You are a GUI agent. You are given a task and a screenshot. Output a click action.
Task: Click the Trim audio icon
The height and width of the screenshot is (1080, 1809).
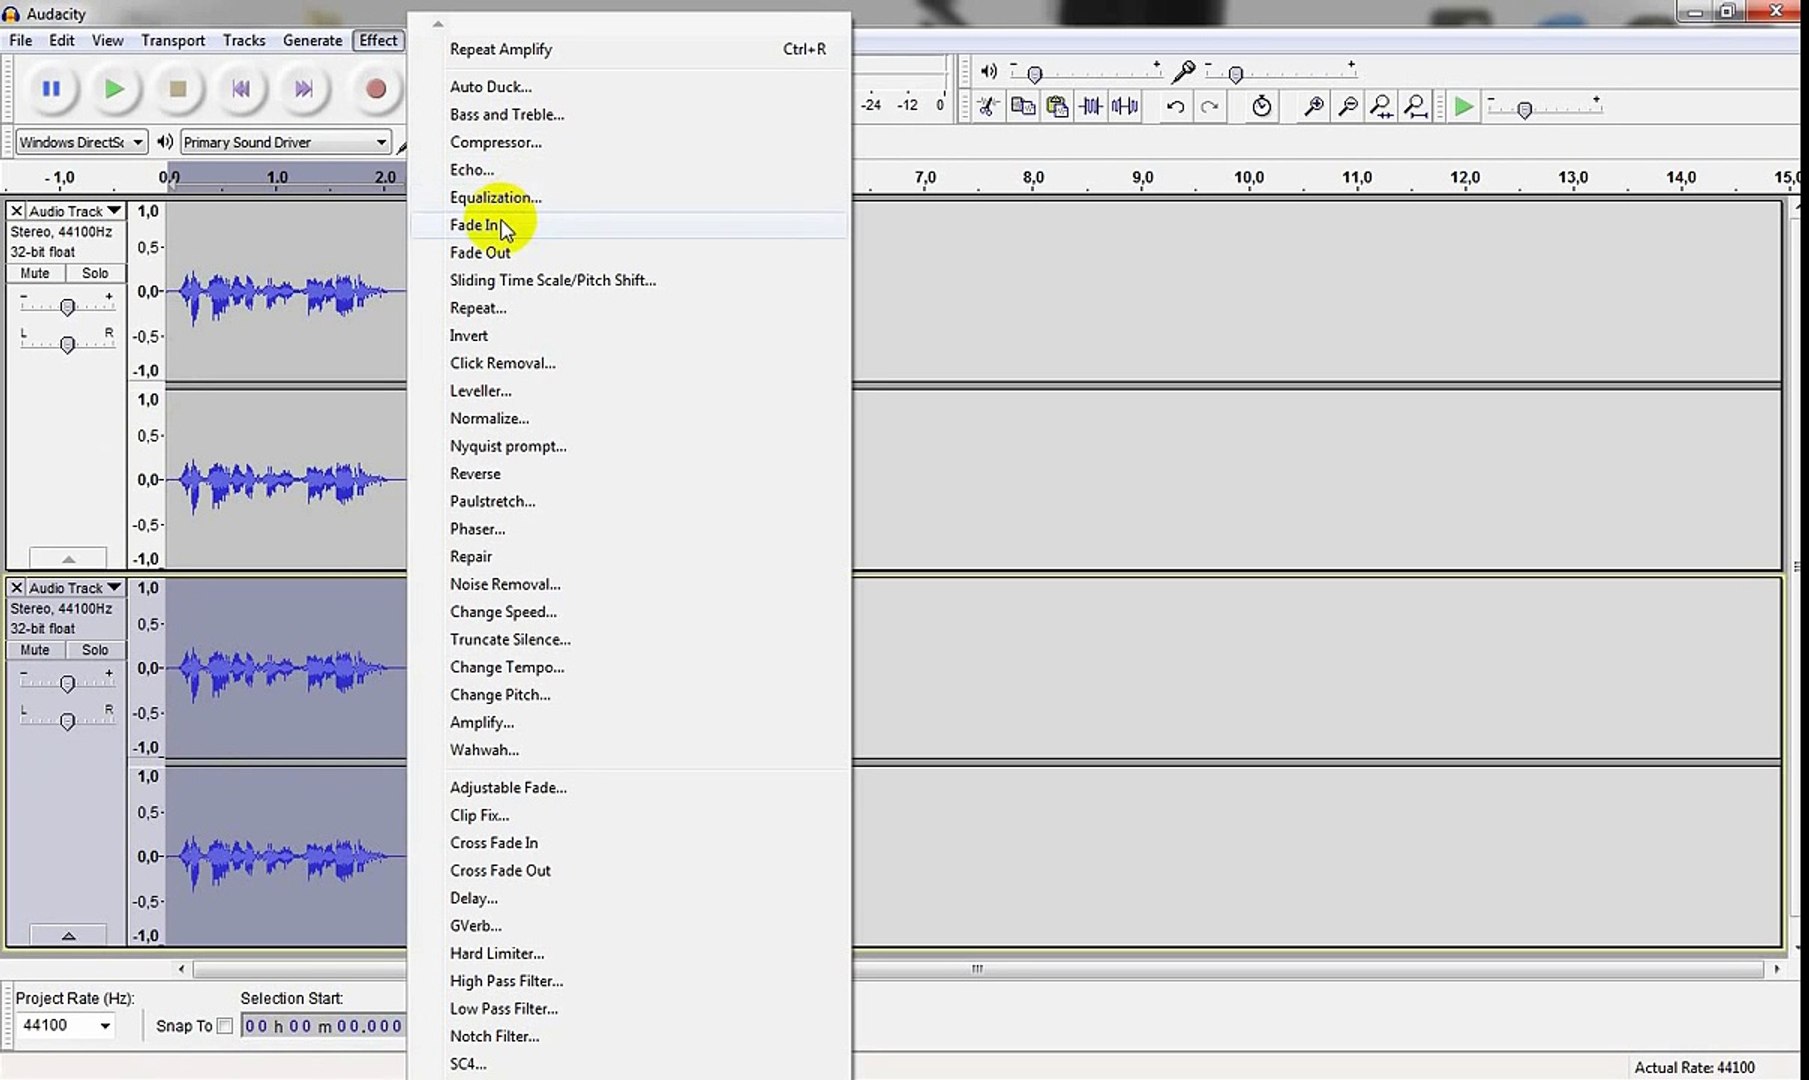pyautogui.click(x=1091, y=106)
